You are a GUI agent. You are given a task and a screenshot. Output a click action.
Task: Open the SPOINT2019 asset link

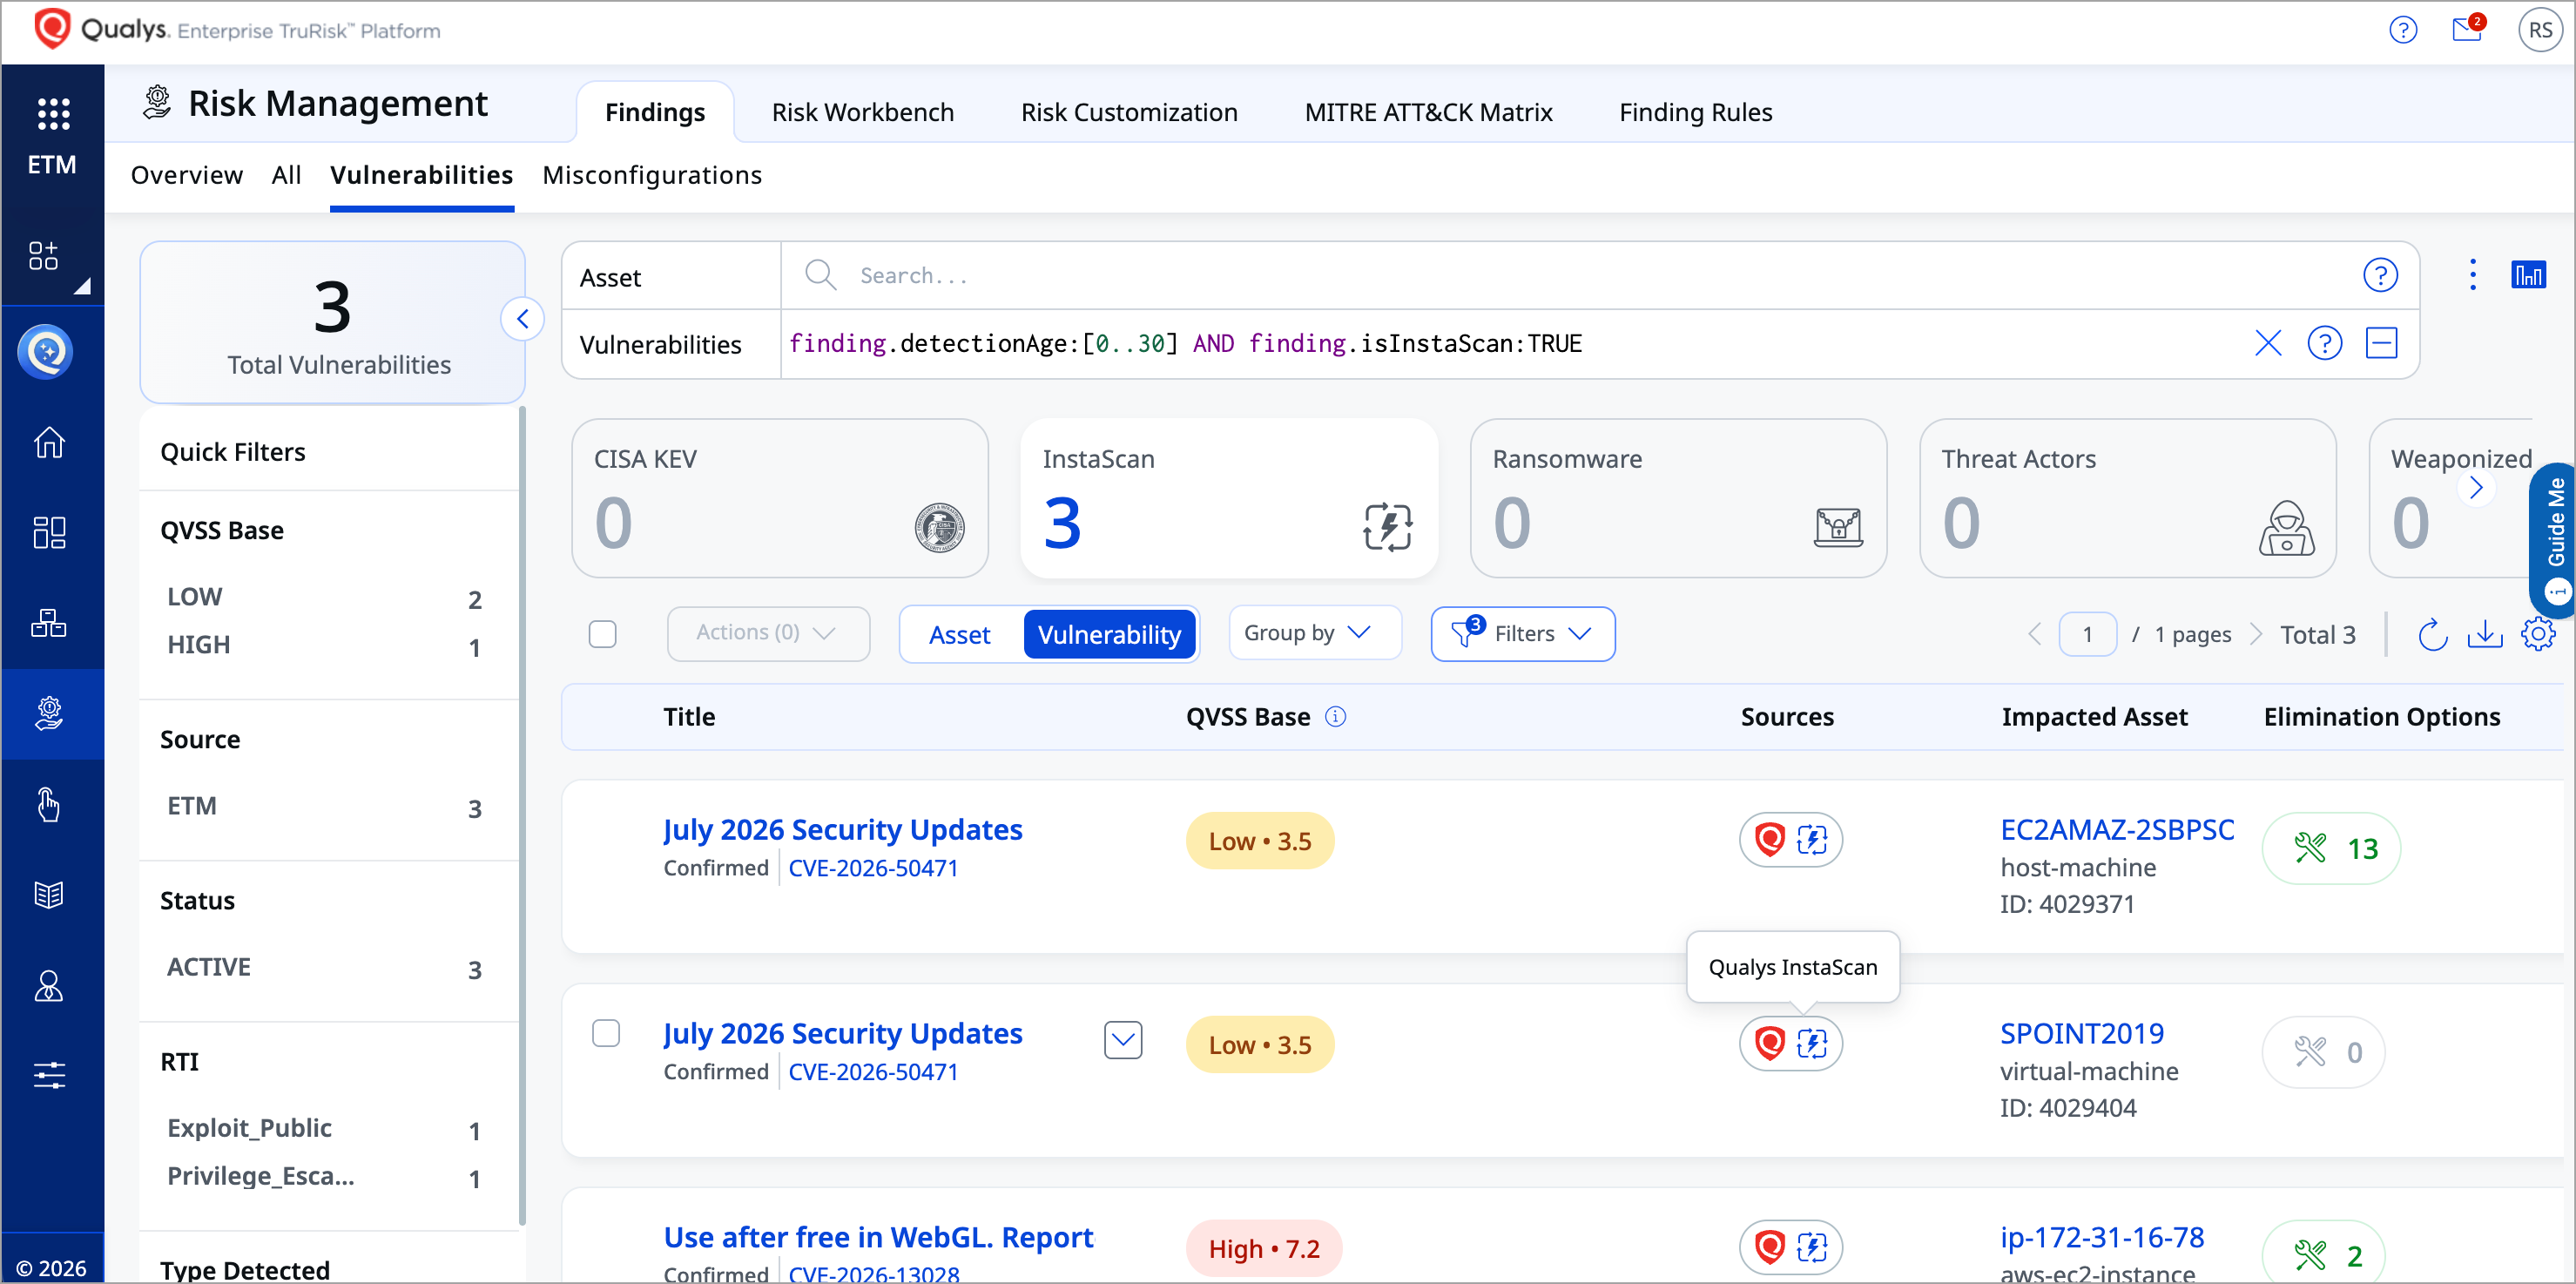(x=2082, y=1034)
